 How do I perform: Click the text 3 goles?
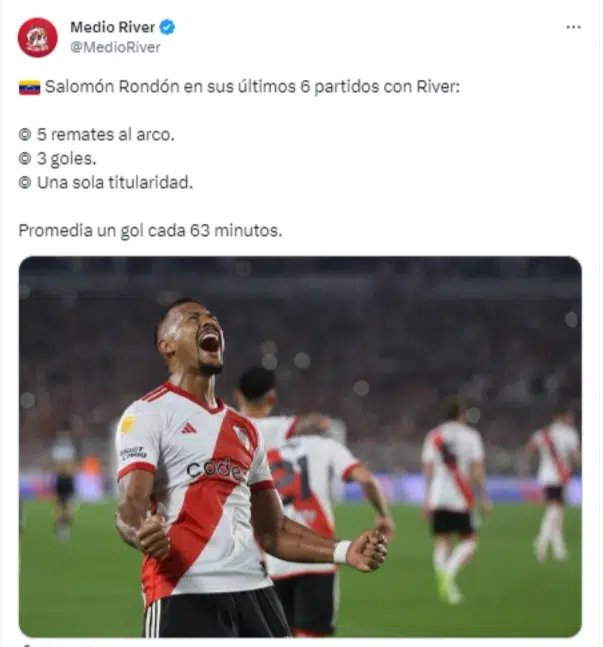(66, 159)
